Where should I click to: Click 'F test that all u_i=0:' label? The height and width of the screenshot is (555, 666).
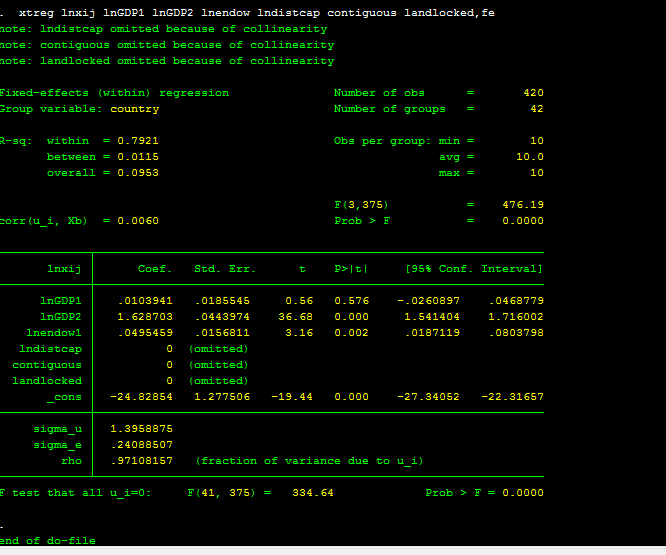click(76, 493)
